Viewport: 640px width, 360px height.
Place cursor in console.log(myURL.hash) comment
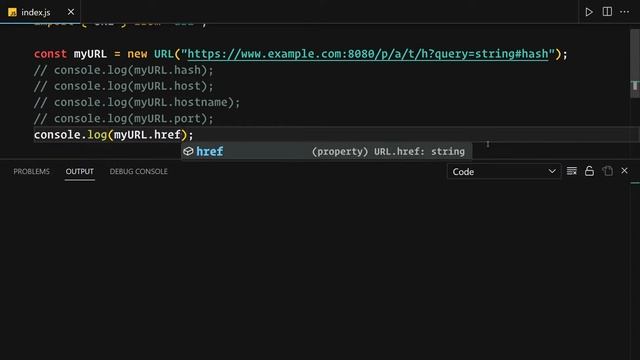click(124, 70)
